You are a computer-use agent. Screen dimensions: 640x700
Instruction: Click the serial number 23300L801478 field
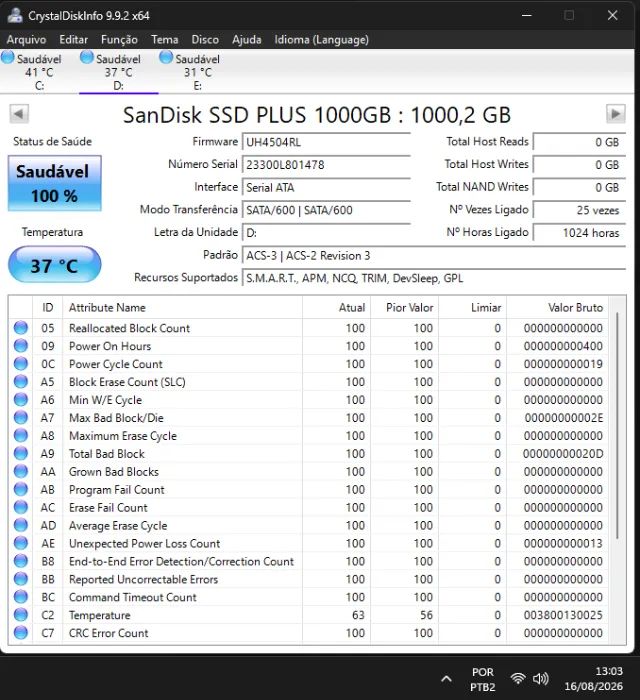click(326, 165)
